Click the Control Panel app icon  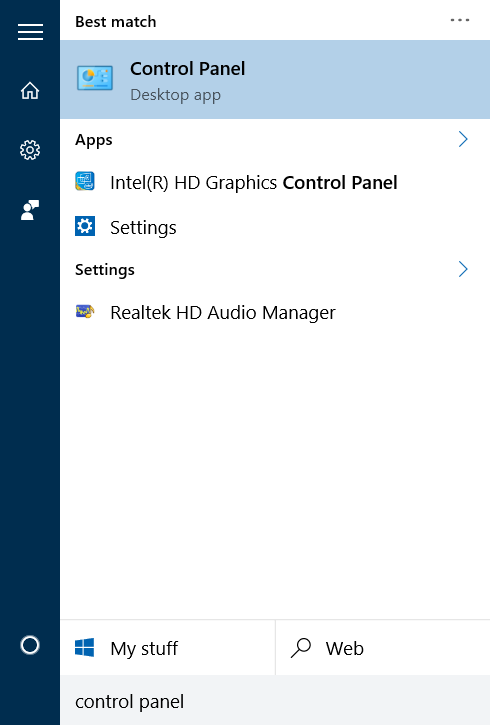click(x=95, y=78)
